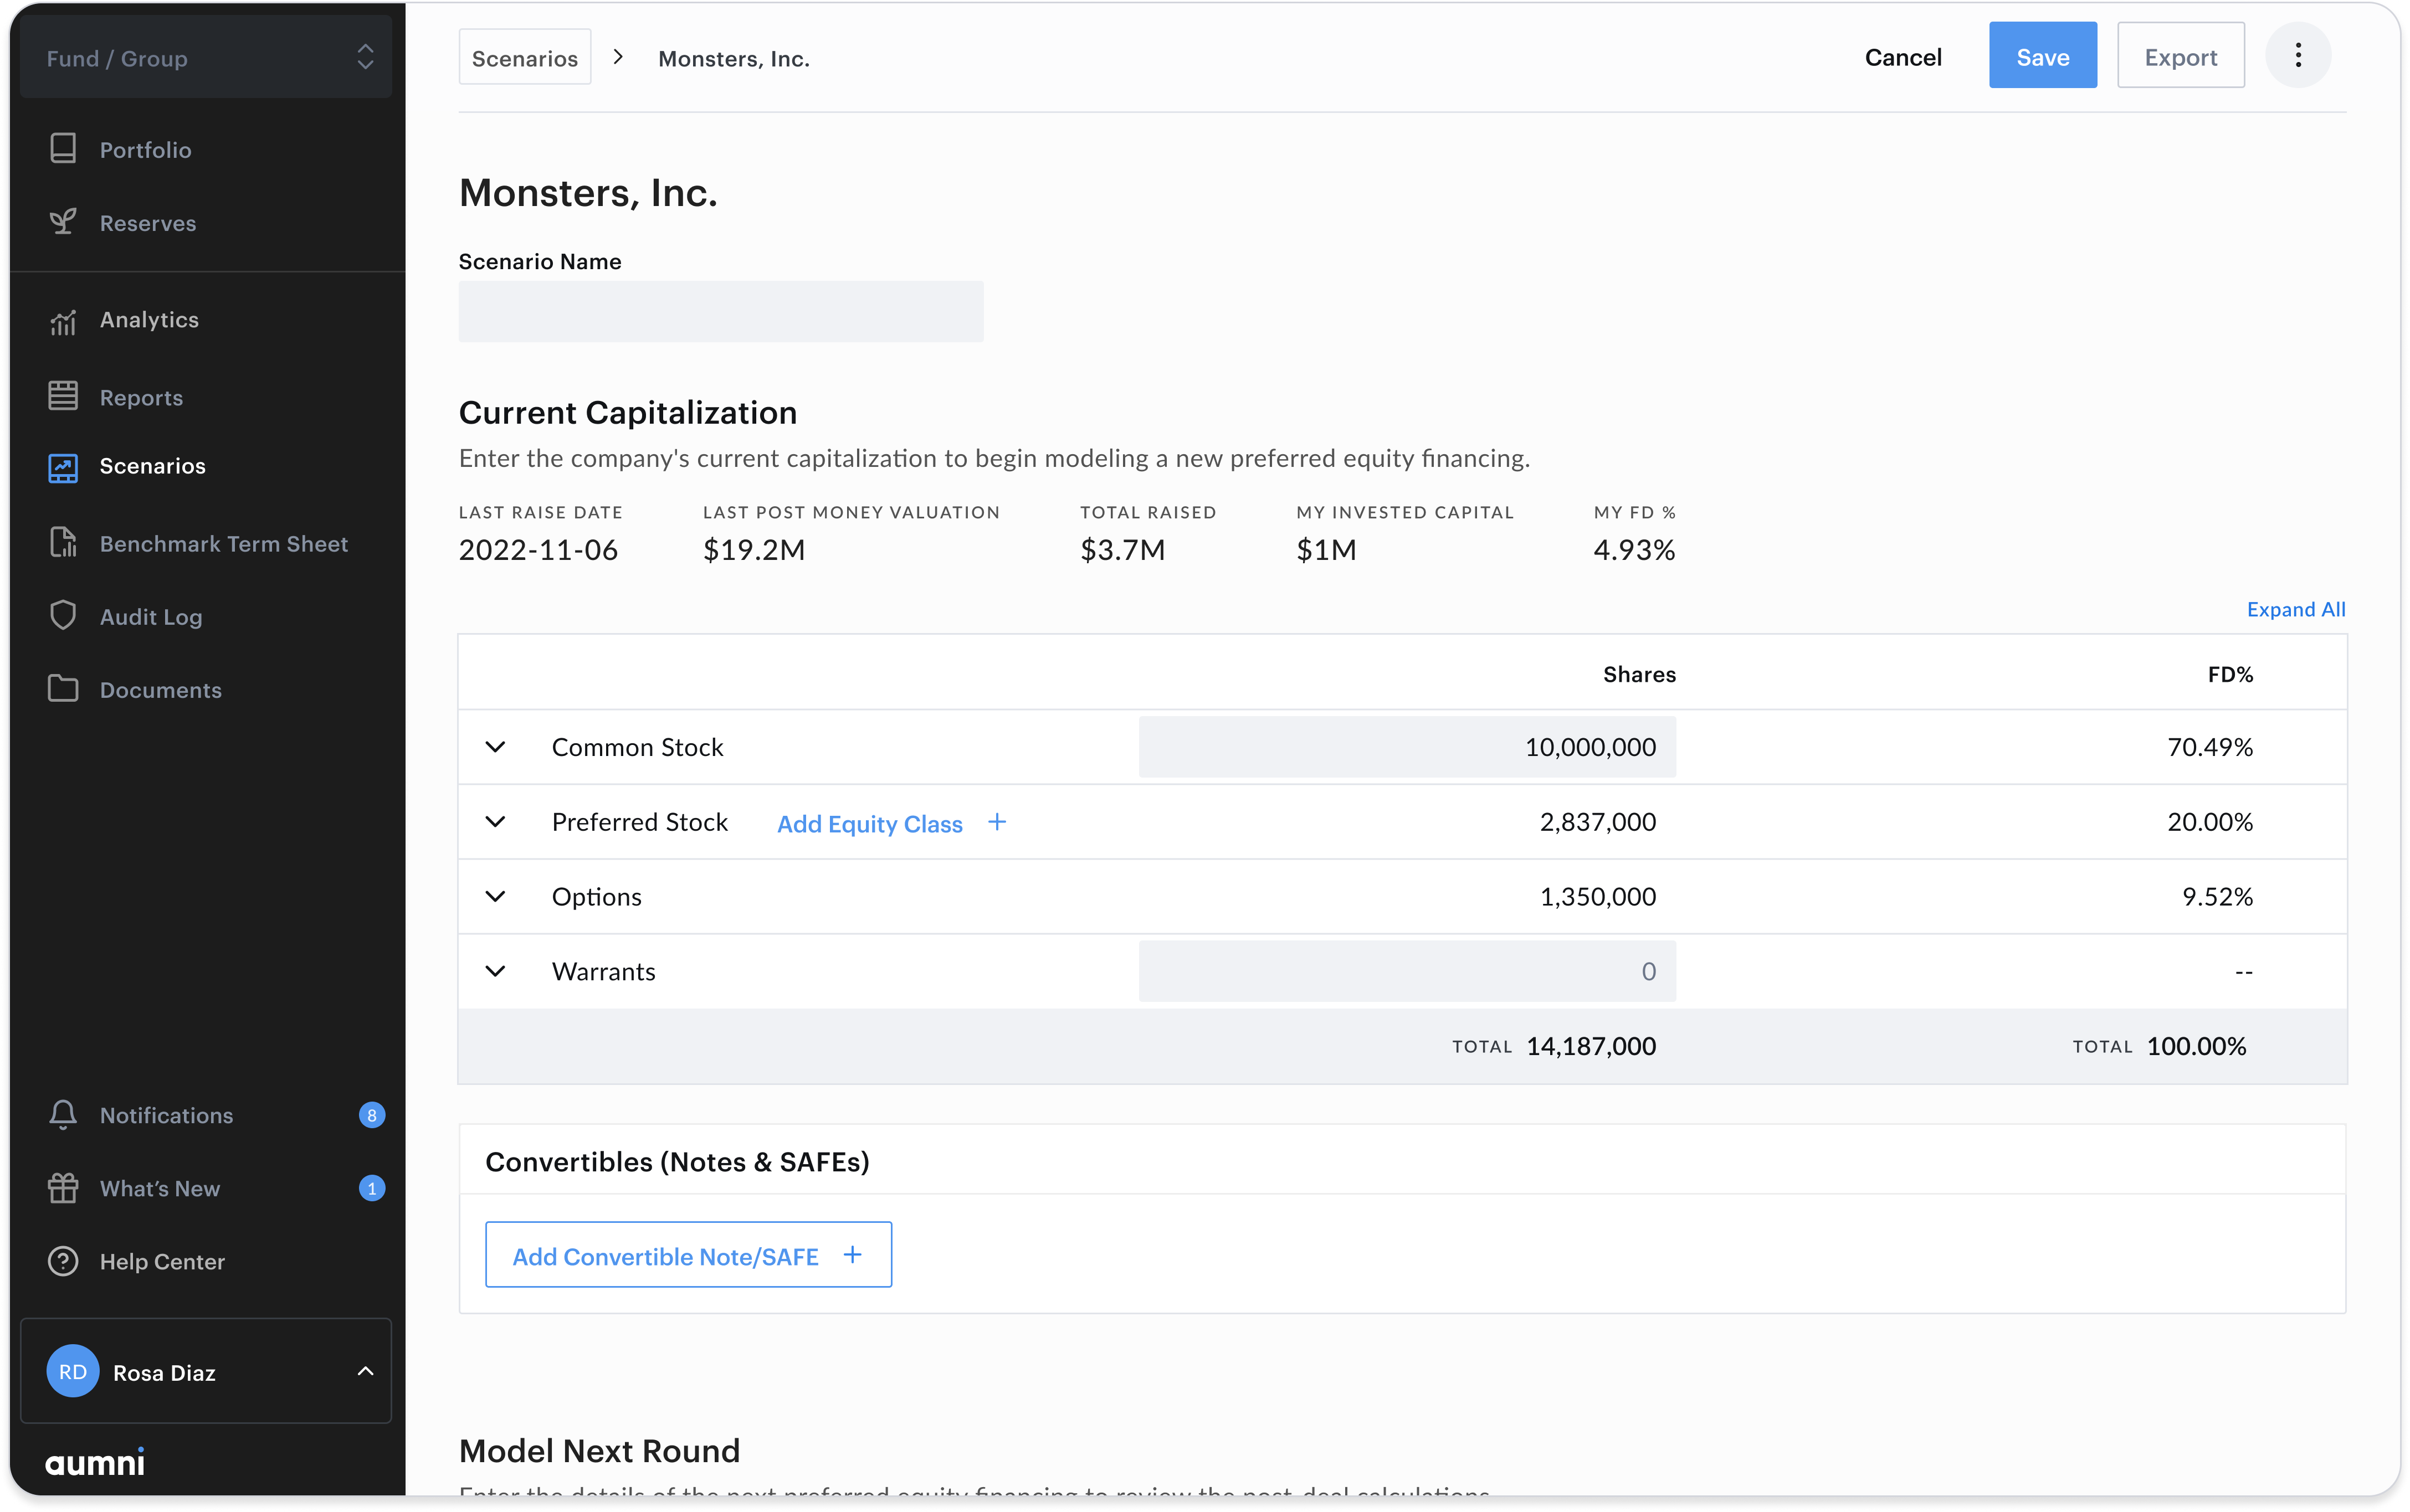The width and height of the screenshot is (2410, 1512).
Task: Click the Current Capitalization heading
Action: click(628, 412)
